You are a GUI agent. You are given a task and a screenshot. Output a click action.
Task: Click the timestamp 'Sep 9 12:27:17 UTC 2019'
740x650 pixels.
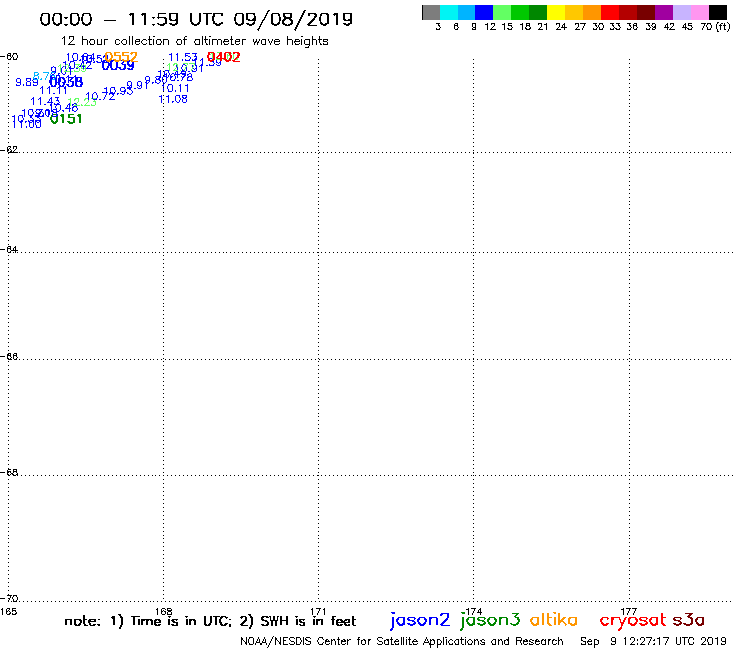pyautogui.click(x=653, y=641)
